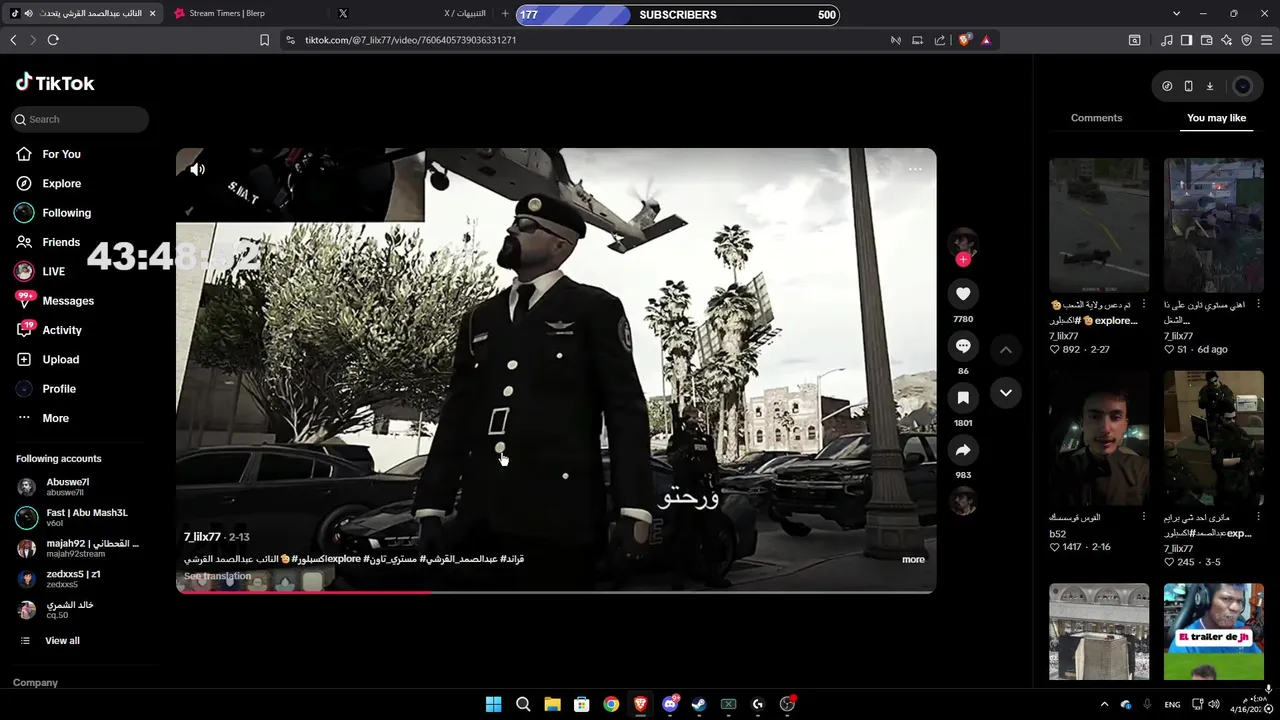Go back in the browser
This screenshot has width=1280, height=720.
tap(13, 40)
